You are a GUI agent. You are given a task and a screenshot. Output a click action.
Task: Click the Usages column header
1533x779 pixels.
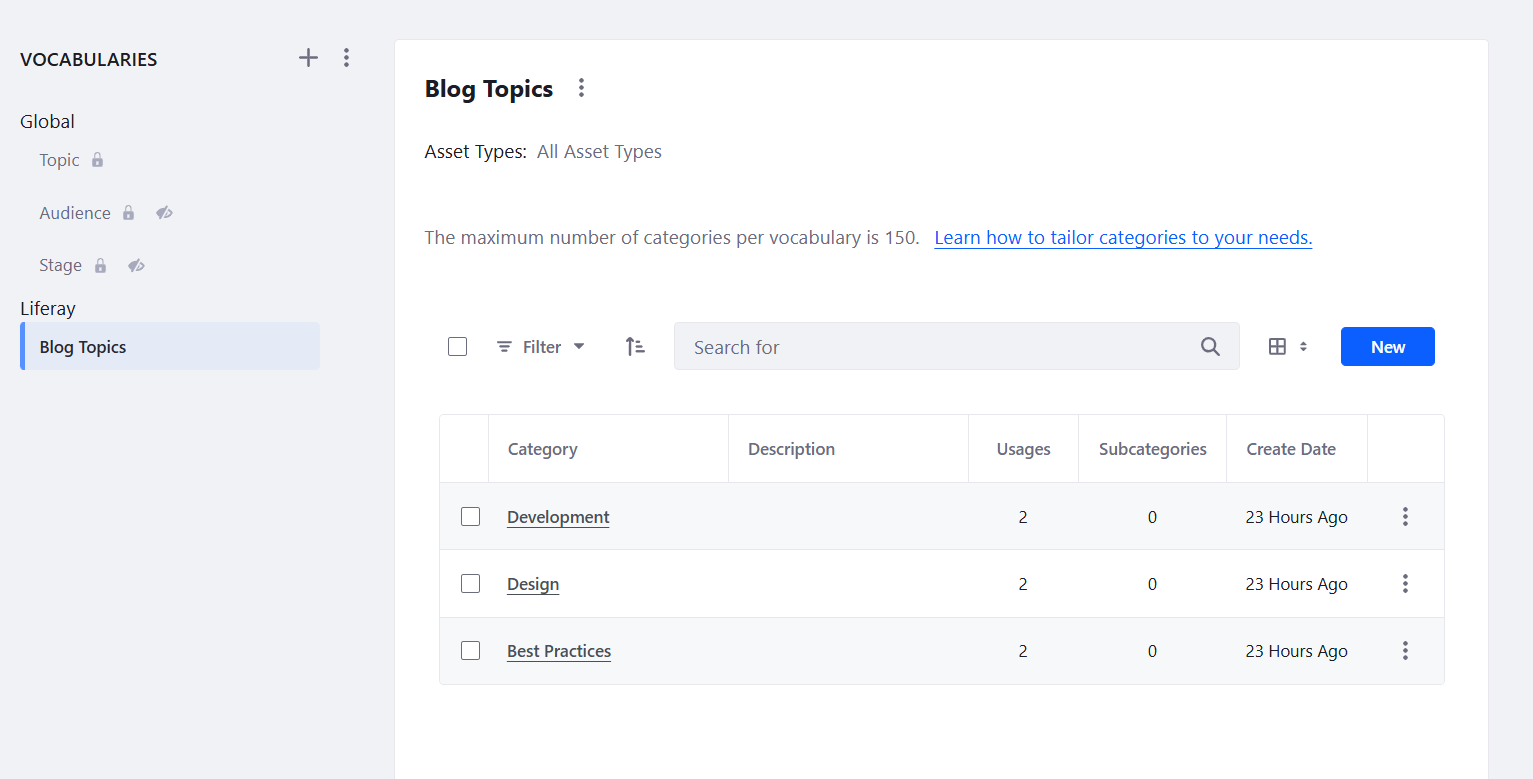[1023, 449]
